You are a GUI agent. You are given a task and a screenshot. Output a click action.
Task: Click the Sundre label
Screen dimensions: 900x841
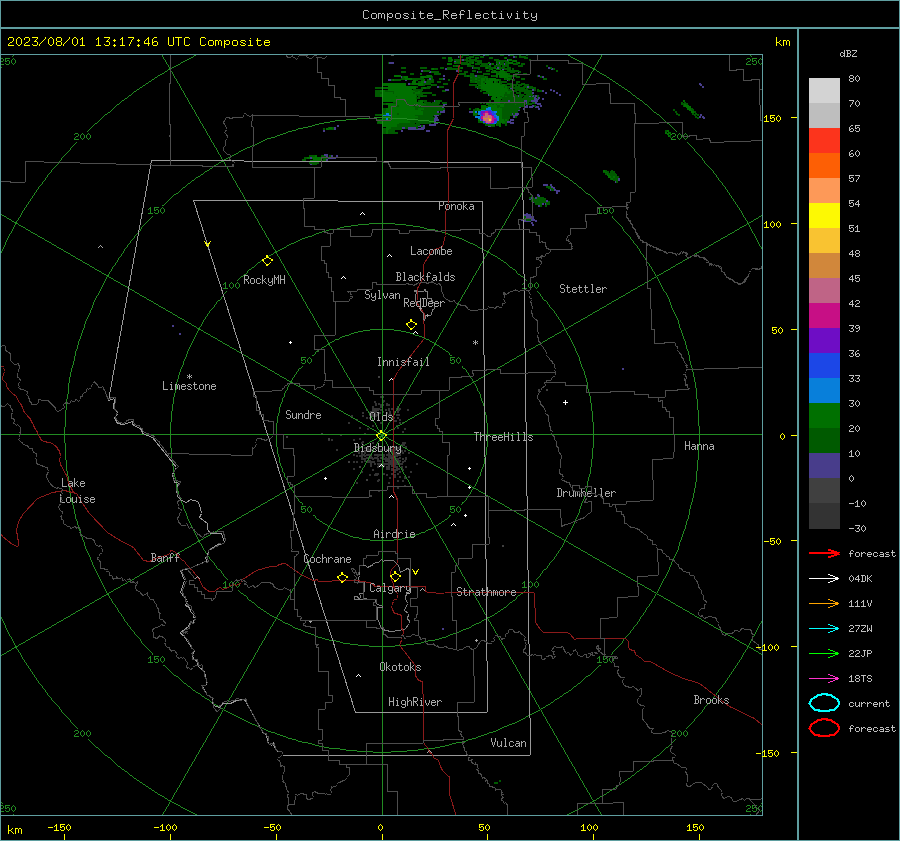pyautogui.click(x=303, y=415)
